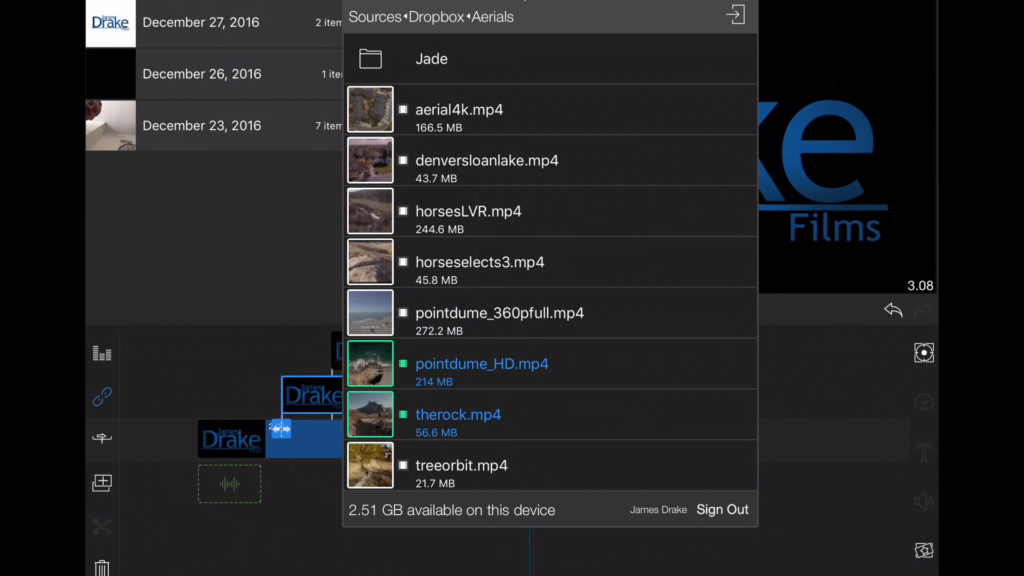
Task: Tap the pointdume_360pfull.mp4 thumbnail
Action: (x=370, y=313)
